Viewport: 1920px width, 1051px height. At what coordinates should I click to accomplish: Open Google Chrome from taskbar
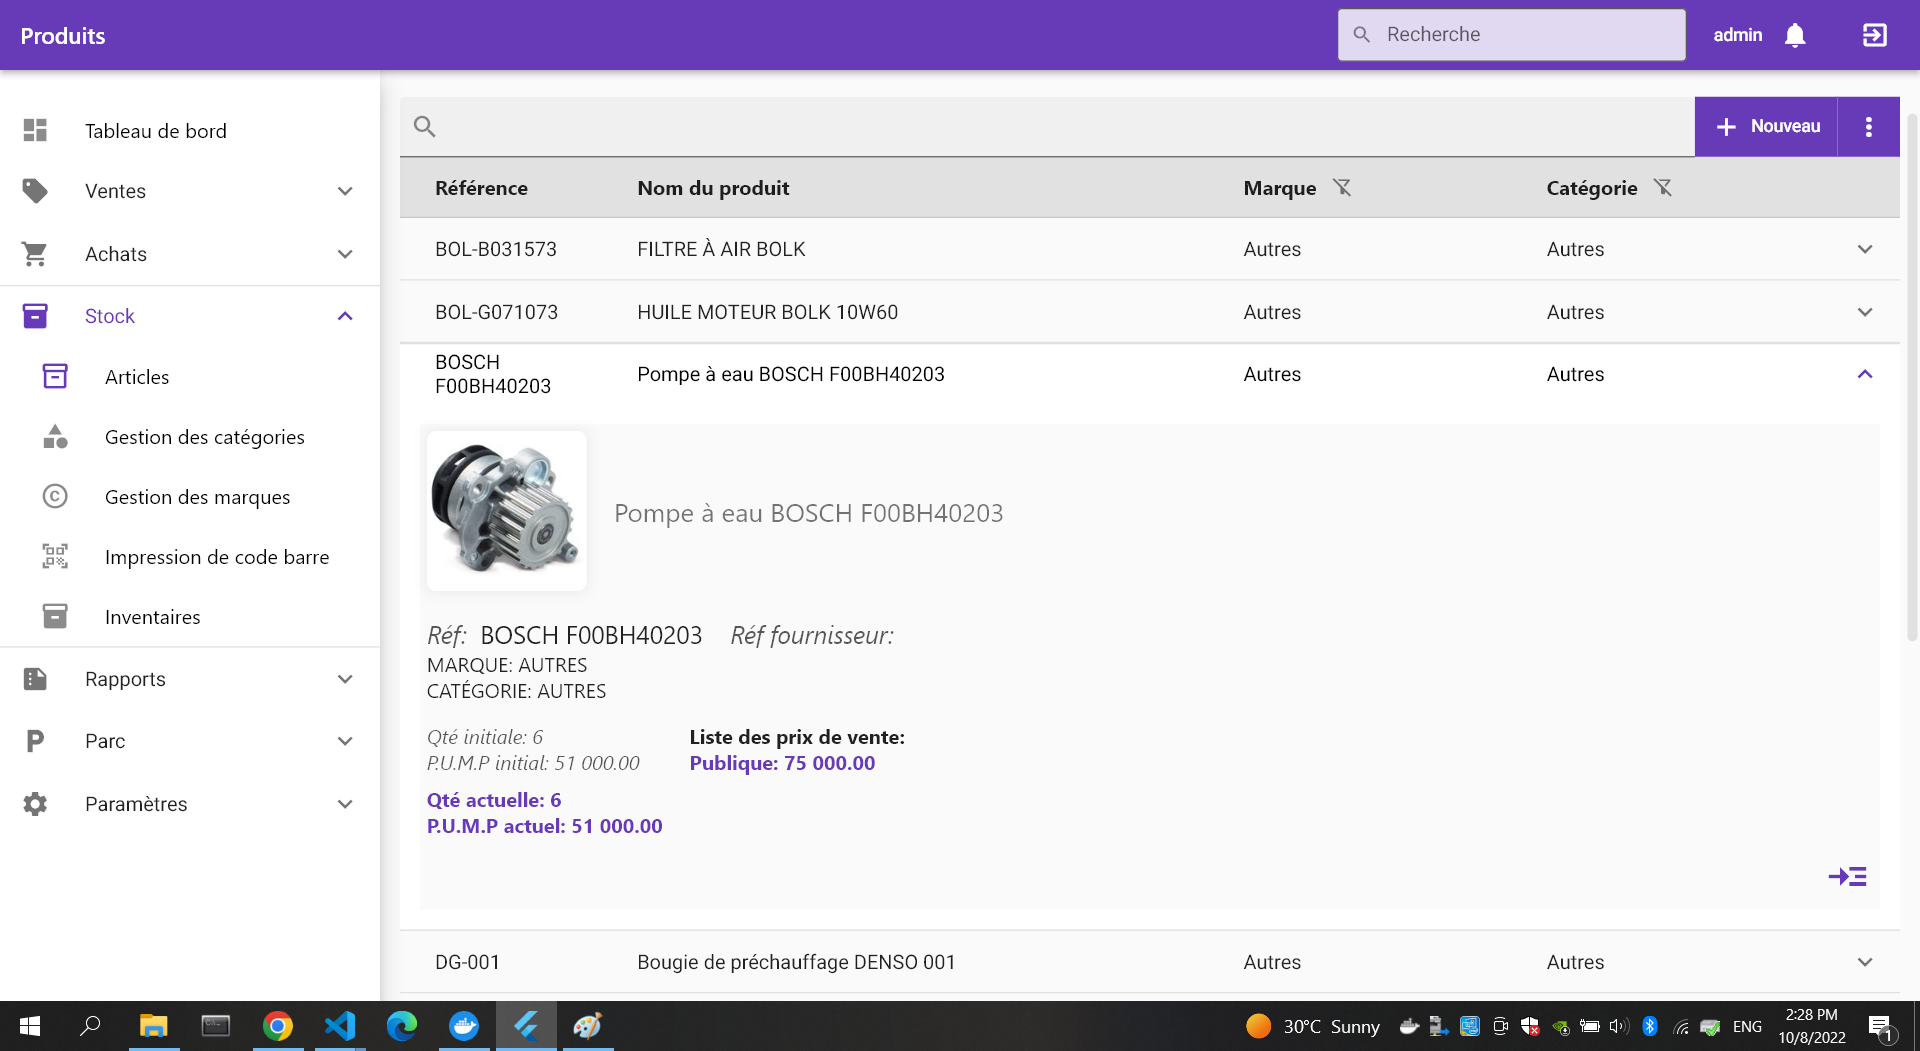coord(277,1026)
